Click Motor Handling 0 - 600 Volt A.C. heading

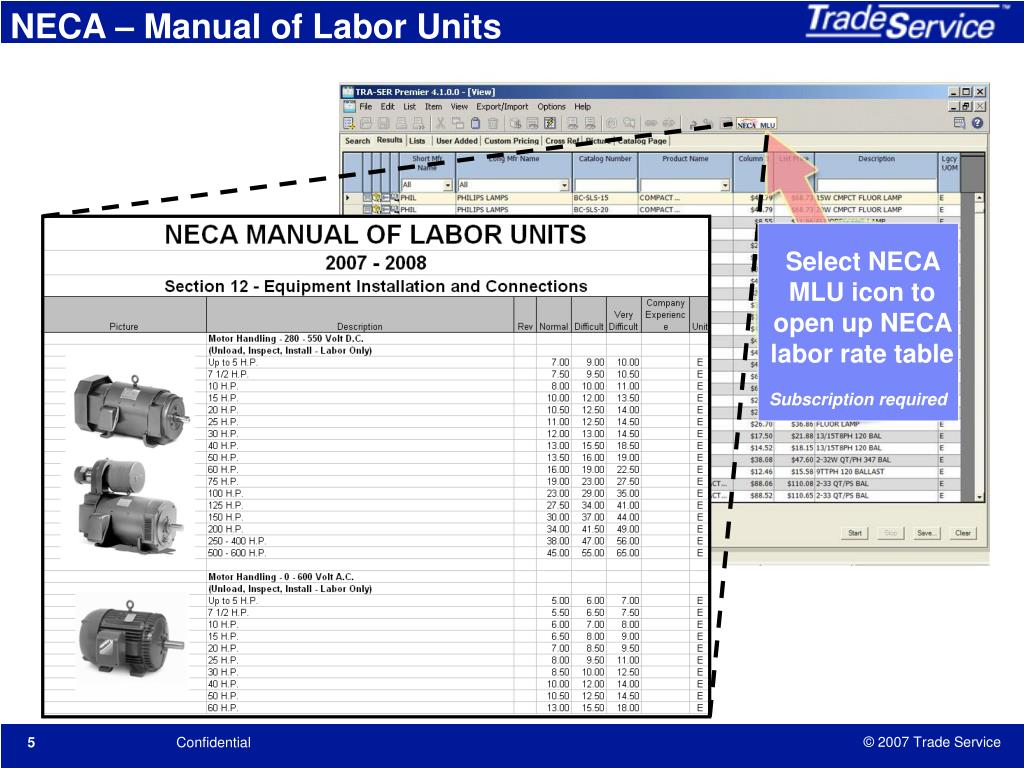click(281, 577)
